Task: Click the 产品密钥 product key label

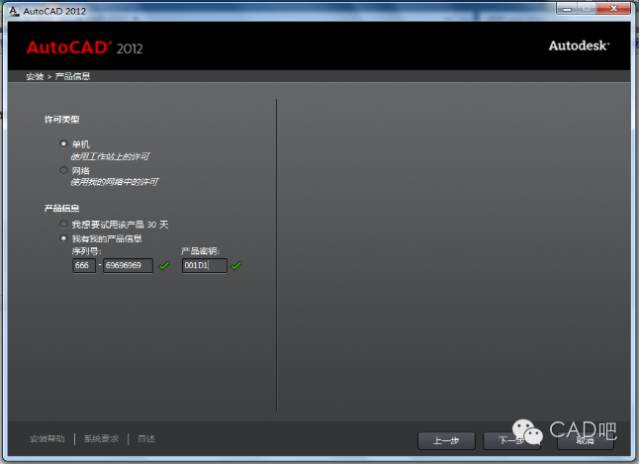Action: pos(200,251)
